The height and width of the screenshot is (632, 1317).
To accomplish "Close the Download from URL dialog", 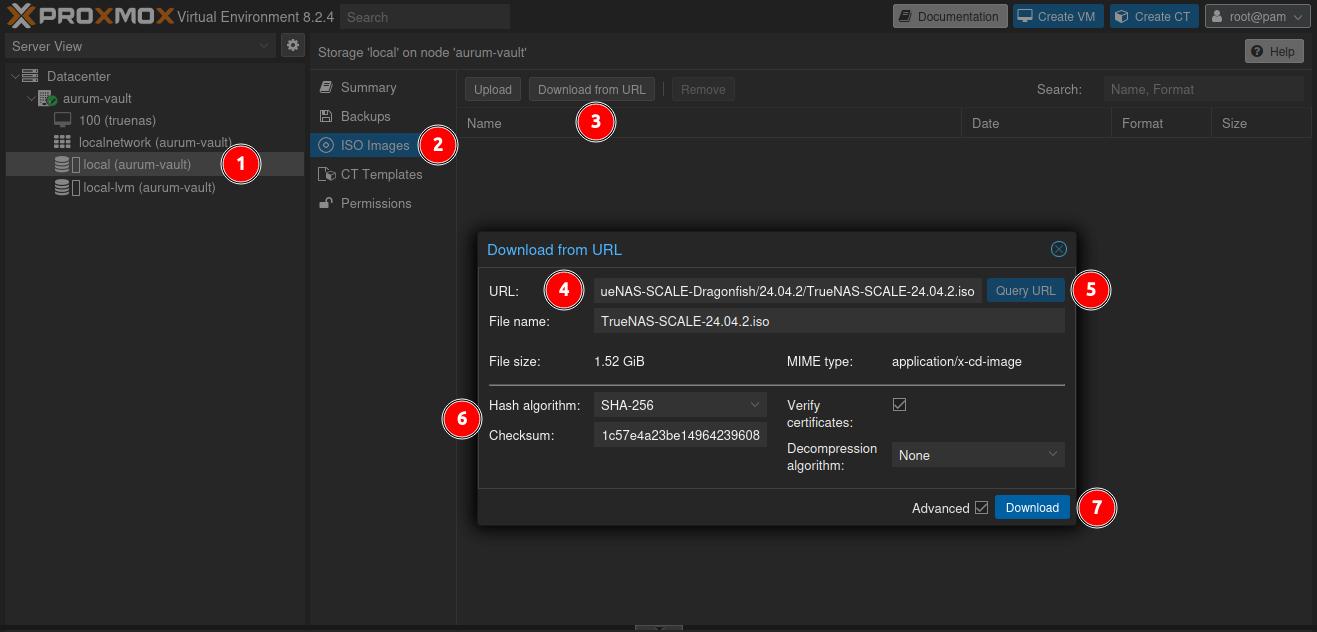I will click(1058, 249).
